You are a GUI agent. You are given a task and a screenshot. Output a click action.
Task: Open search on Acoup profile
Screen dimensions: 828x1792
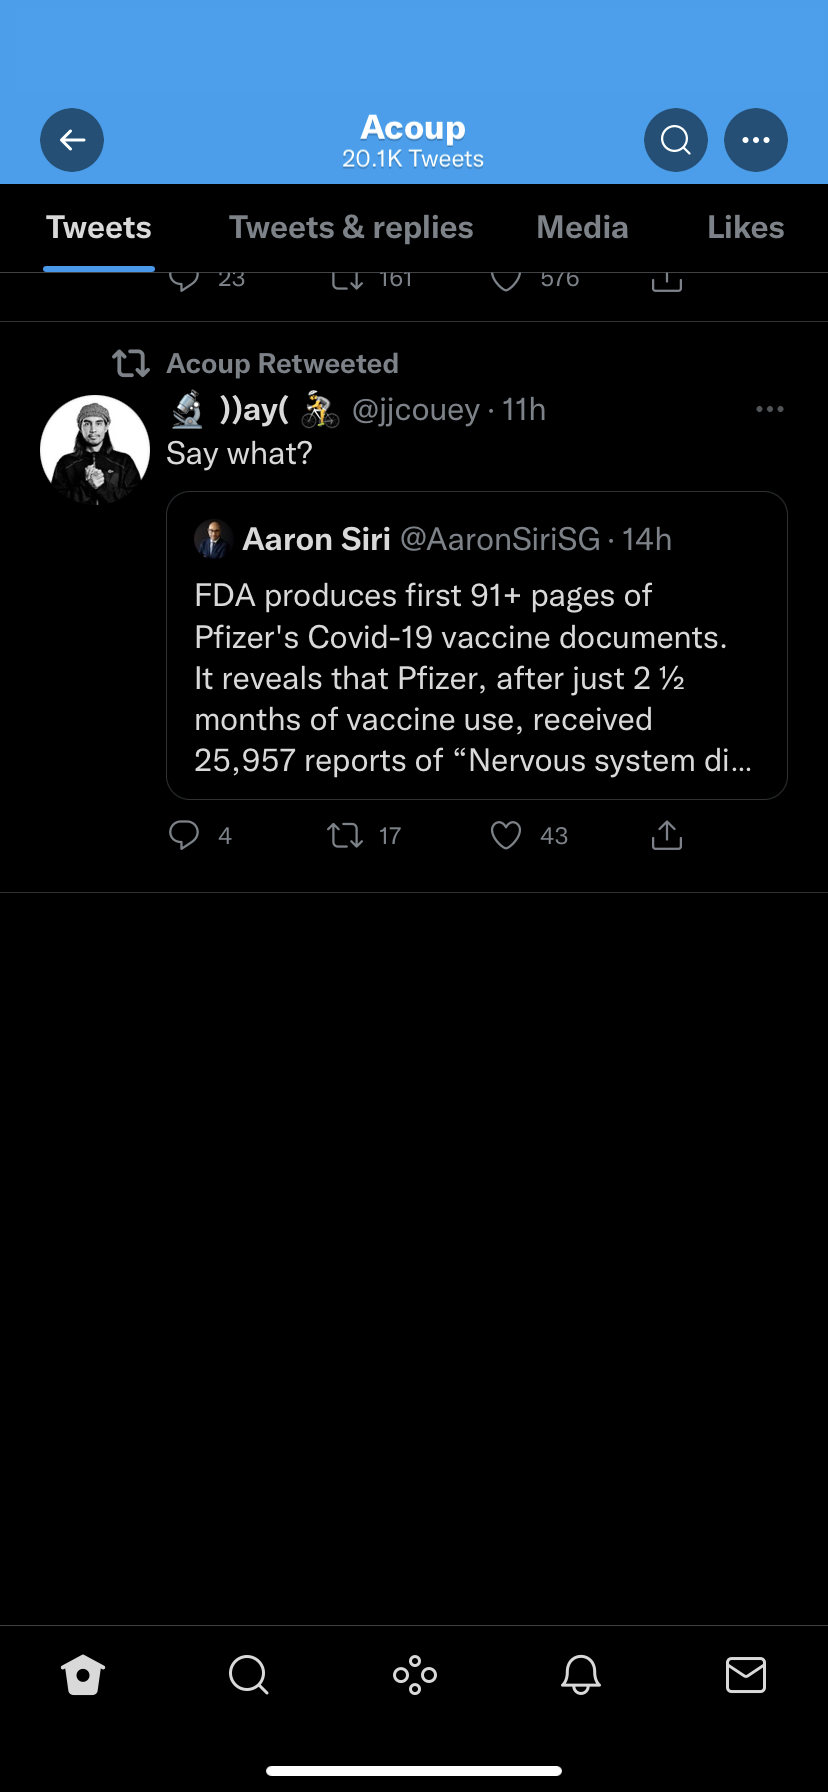pos(676,140)
